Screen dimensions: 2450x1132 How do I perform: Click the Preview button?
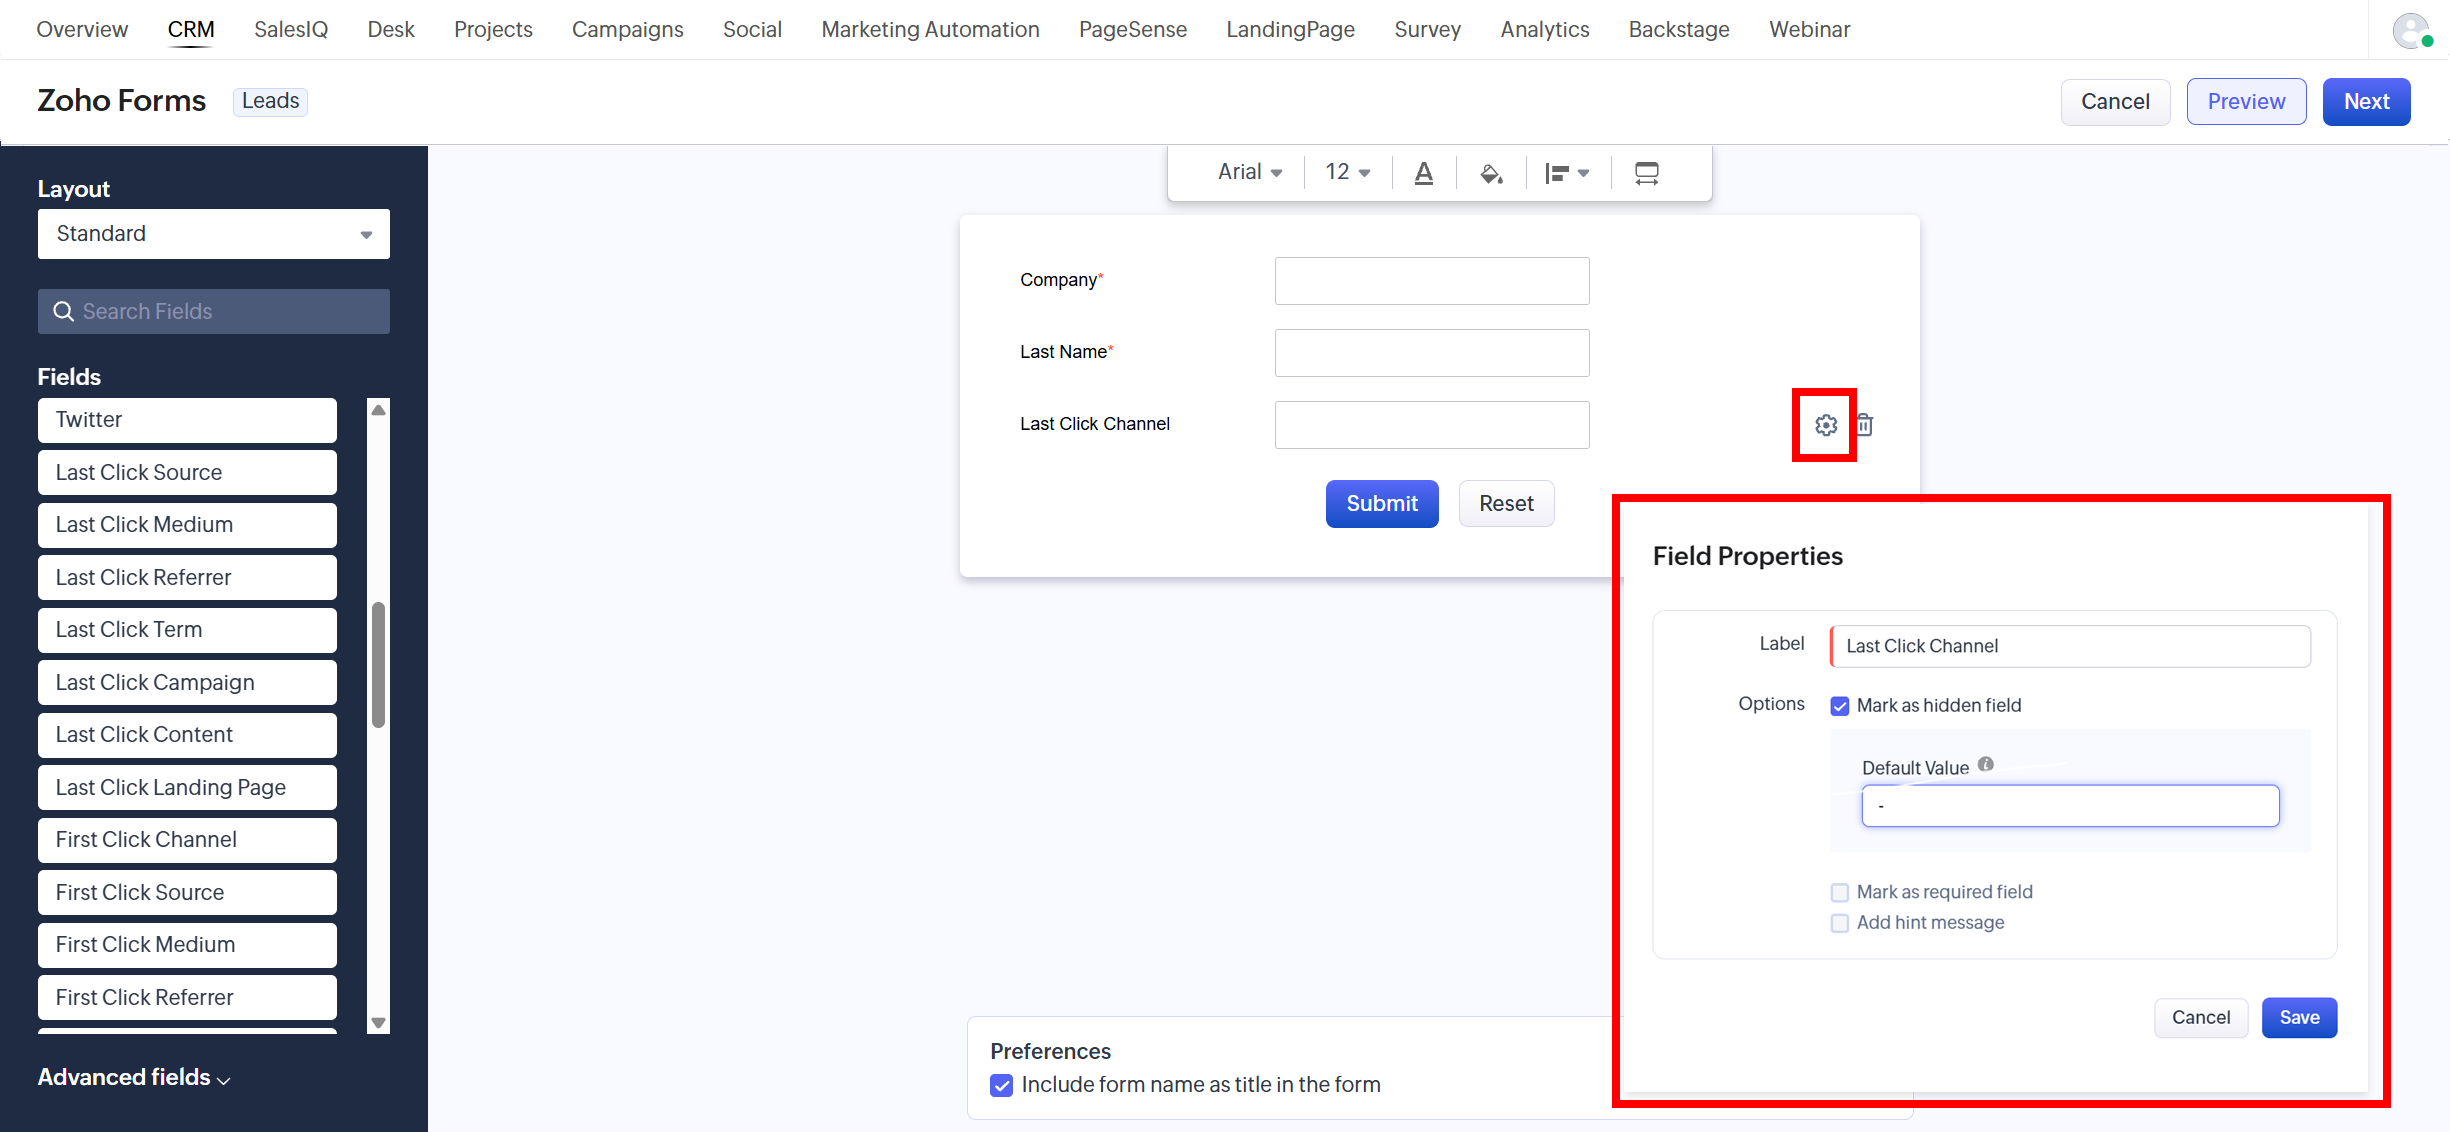pyautogui.click(x=2247, y=102)
